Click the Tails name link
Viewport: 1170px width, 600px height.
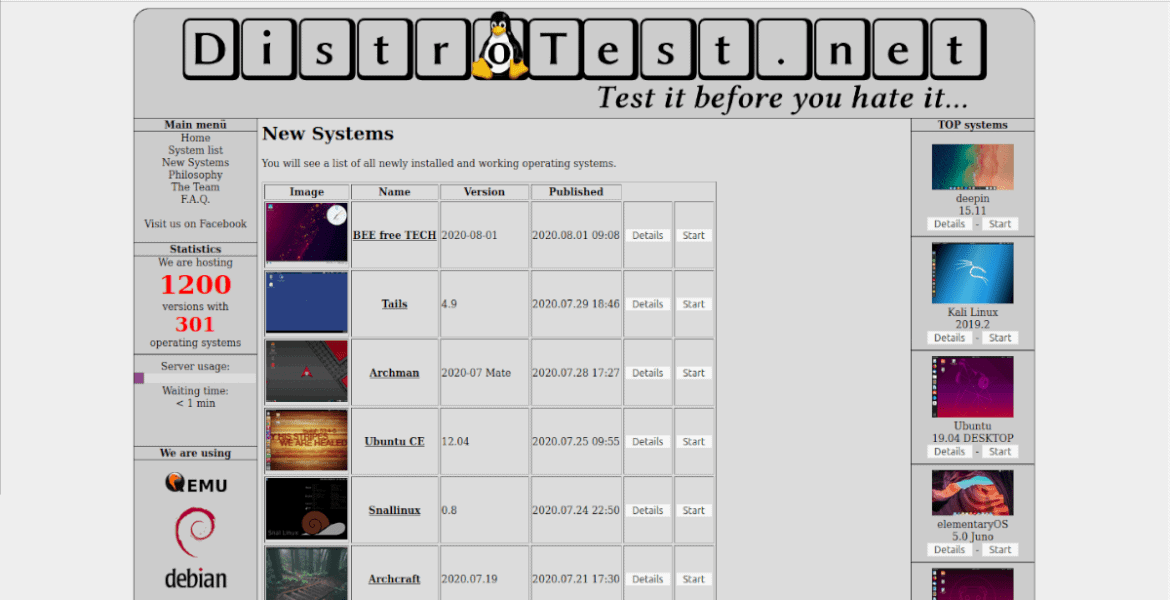click(x=394, y=304)
